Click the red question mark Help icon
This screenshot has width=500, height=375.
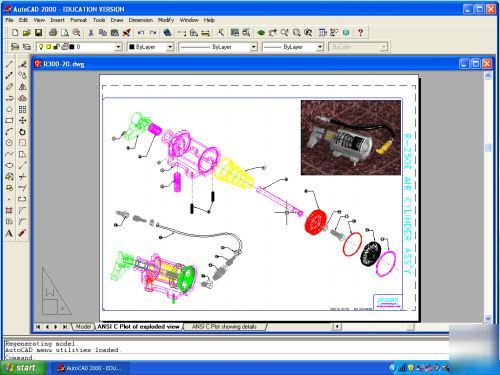click(x=360, y=33)
